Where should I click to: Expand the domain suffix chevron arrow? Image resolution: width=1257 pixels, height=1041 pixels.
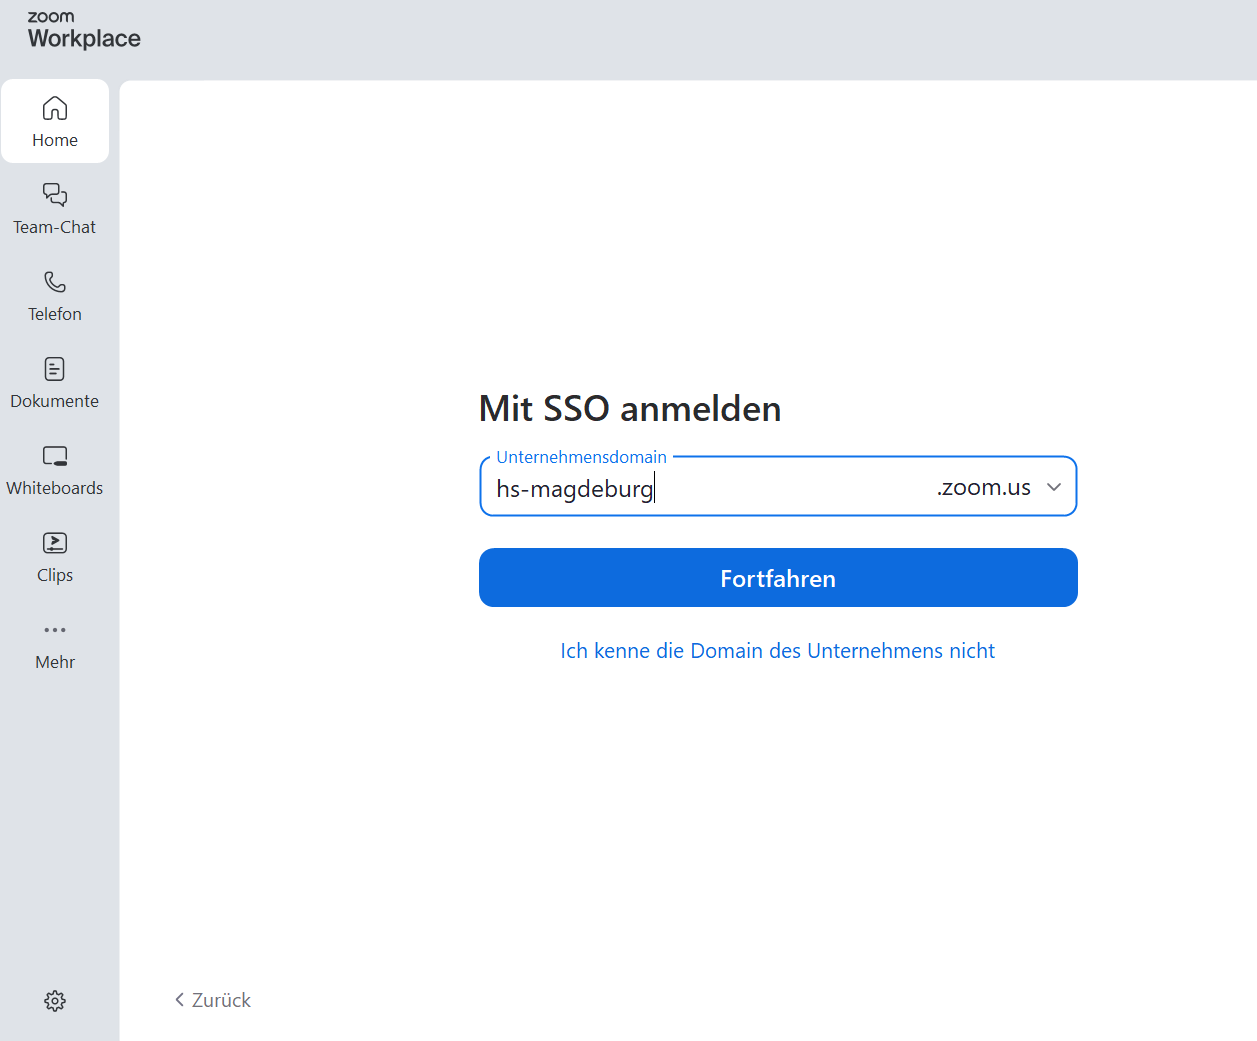tap(1053, 487)
